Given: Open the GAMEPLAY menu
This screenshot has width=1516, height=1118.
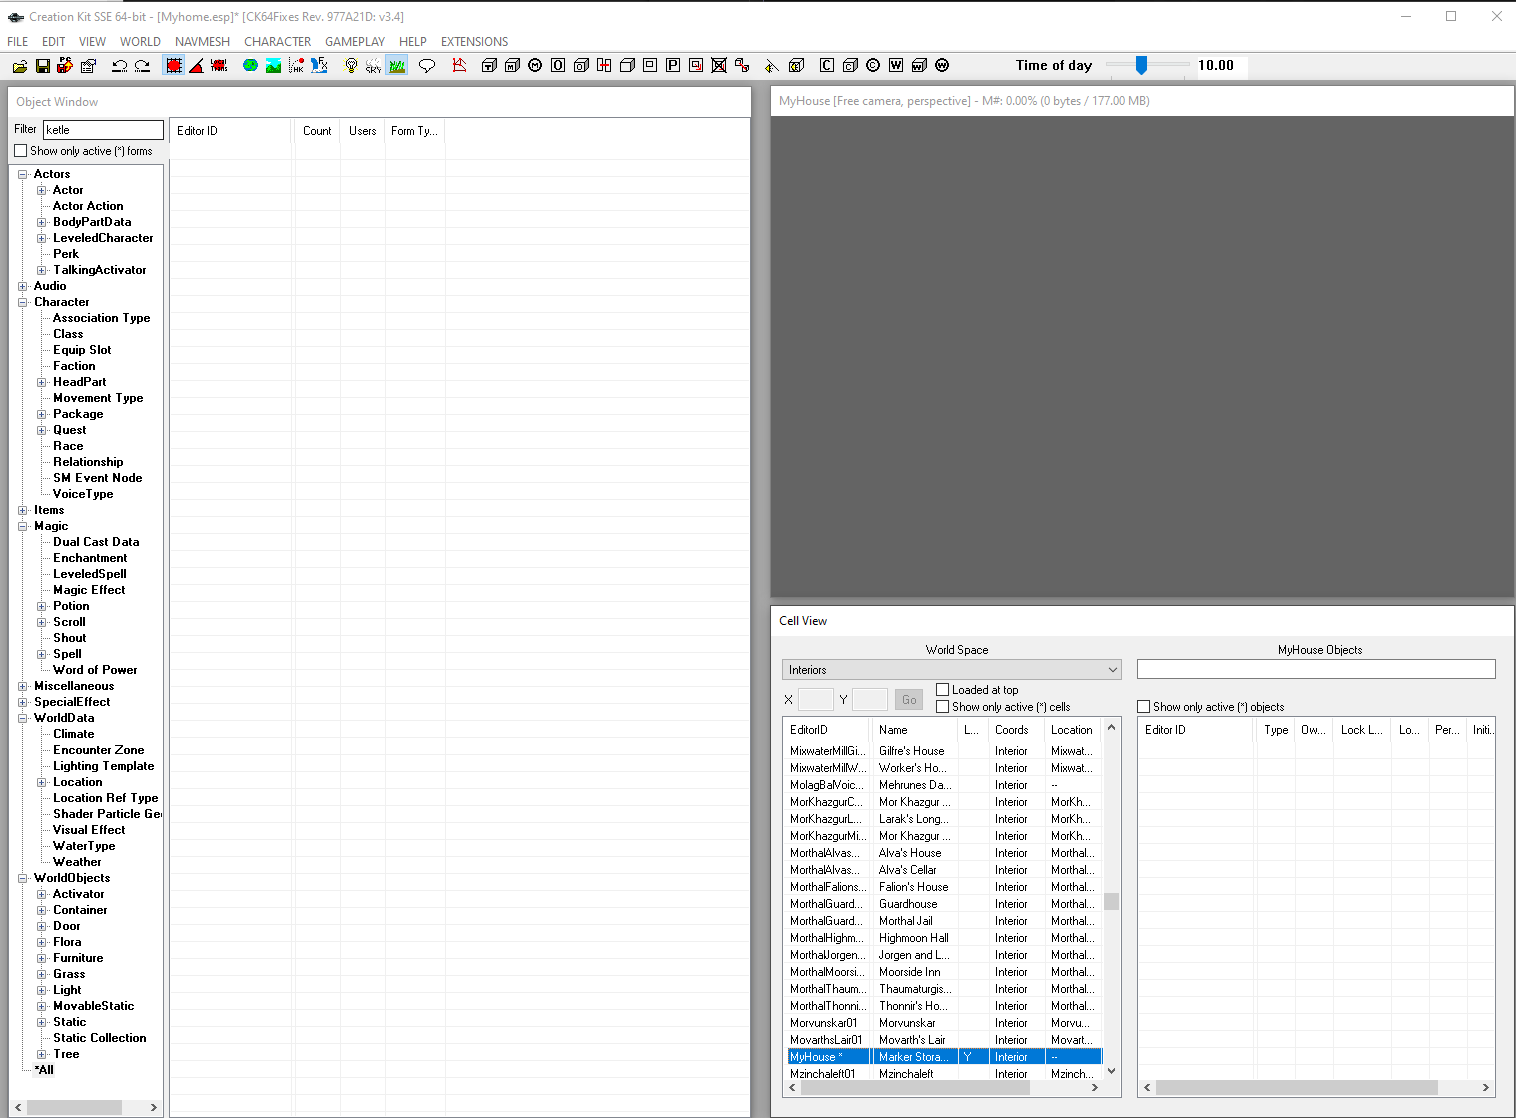Looking at the screenshot, I should point(355,42).
